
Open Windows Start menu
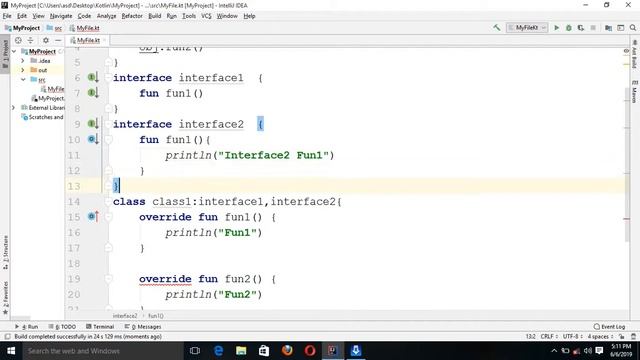coord(11,351)
